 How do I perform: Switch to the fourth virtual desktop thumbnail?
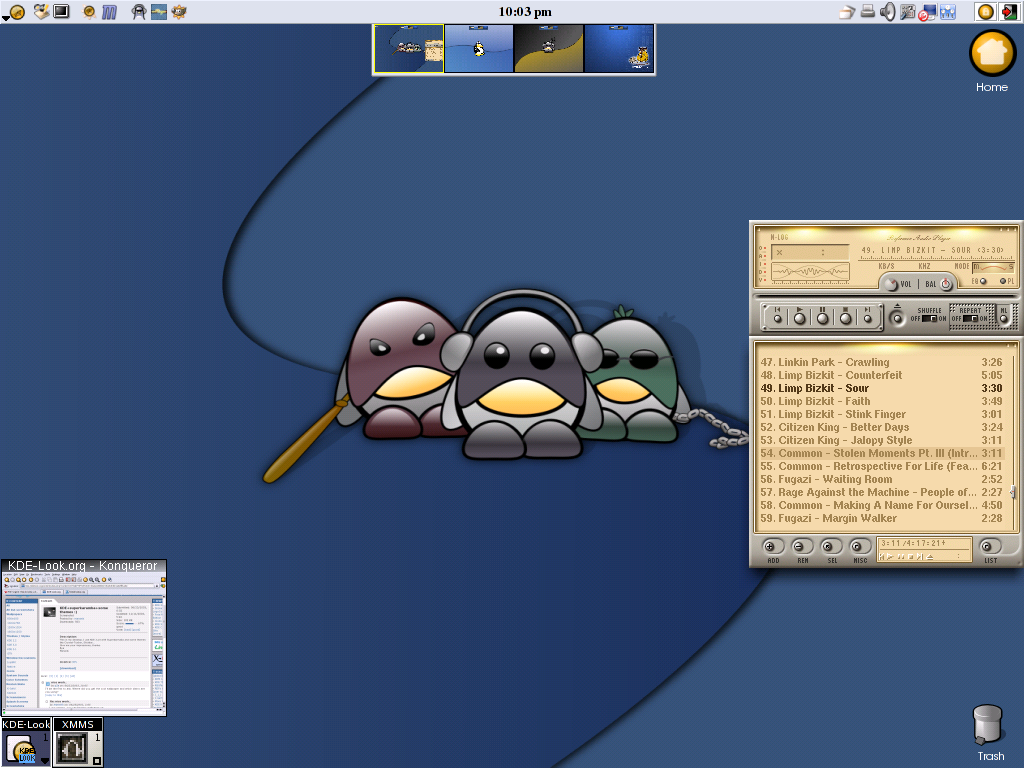tap(618, 49)
